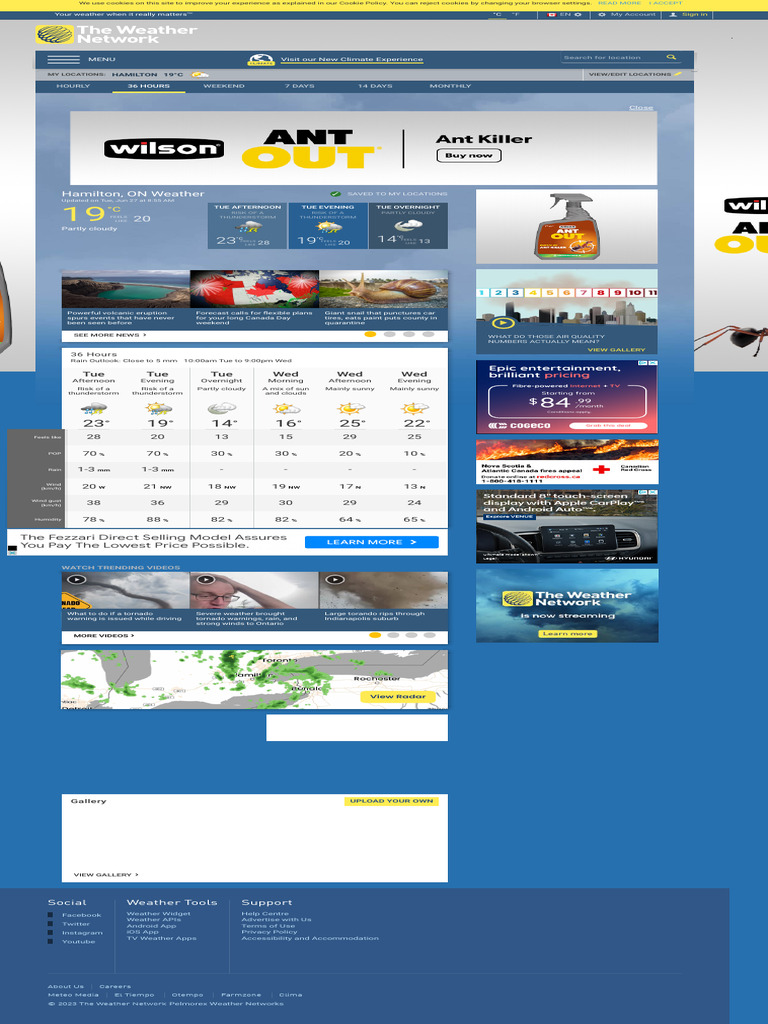Open Canada Day forecast news thumbnail
Viewport: 768px width, 1024px height.
(254, 289)
